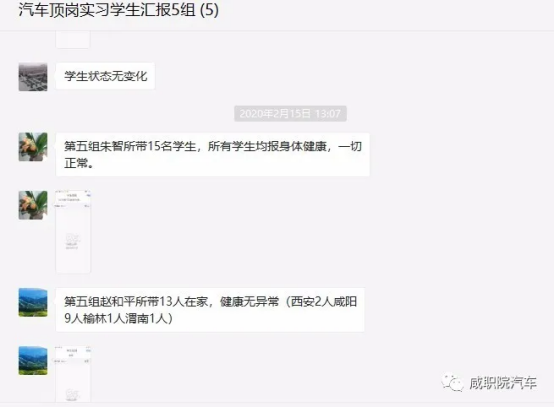Click the 咸职院汽车 watermark text
This screenshot has height=408, width=554.
pos(503,383)
